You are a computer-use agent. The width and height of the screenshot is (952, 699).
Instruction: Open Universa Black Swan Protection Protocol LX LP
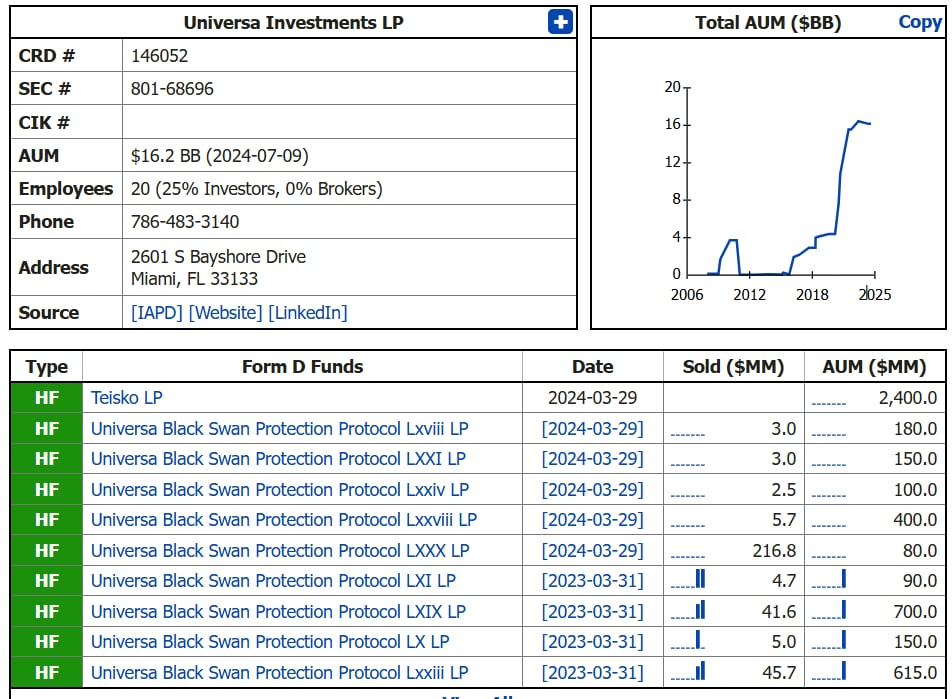pos(270,642)
